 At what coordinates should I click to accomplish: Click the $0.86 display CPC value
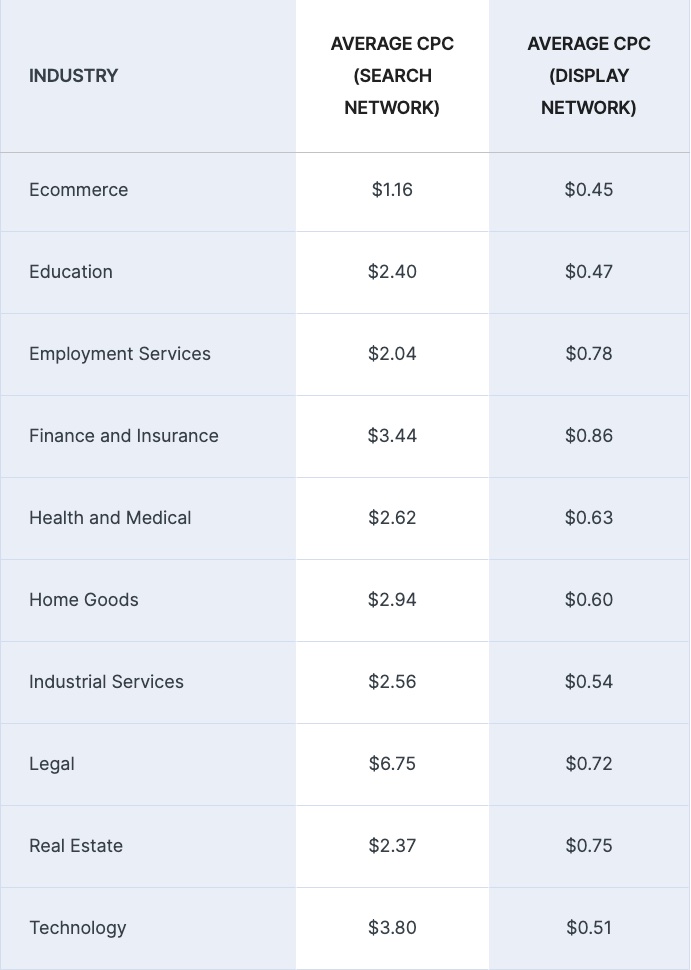point(589,436)
